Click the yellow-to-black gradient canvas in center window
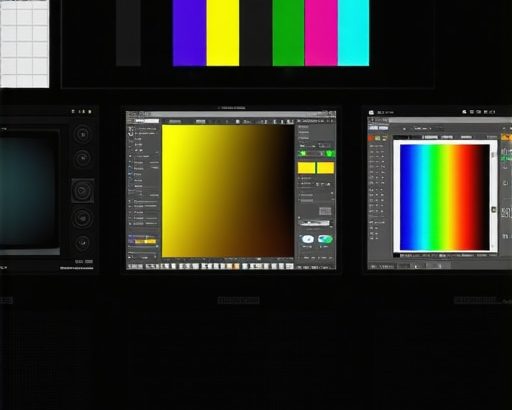The height and width of the screenshot is (410, 512). point(228,191)
